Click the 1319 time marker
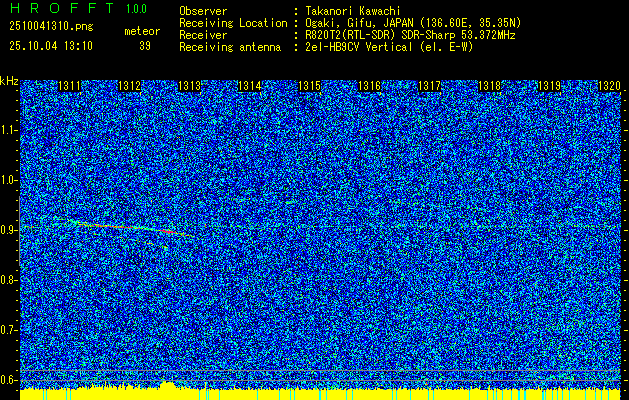This screenshot has width=629, height=400. pos(549,86)
